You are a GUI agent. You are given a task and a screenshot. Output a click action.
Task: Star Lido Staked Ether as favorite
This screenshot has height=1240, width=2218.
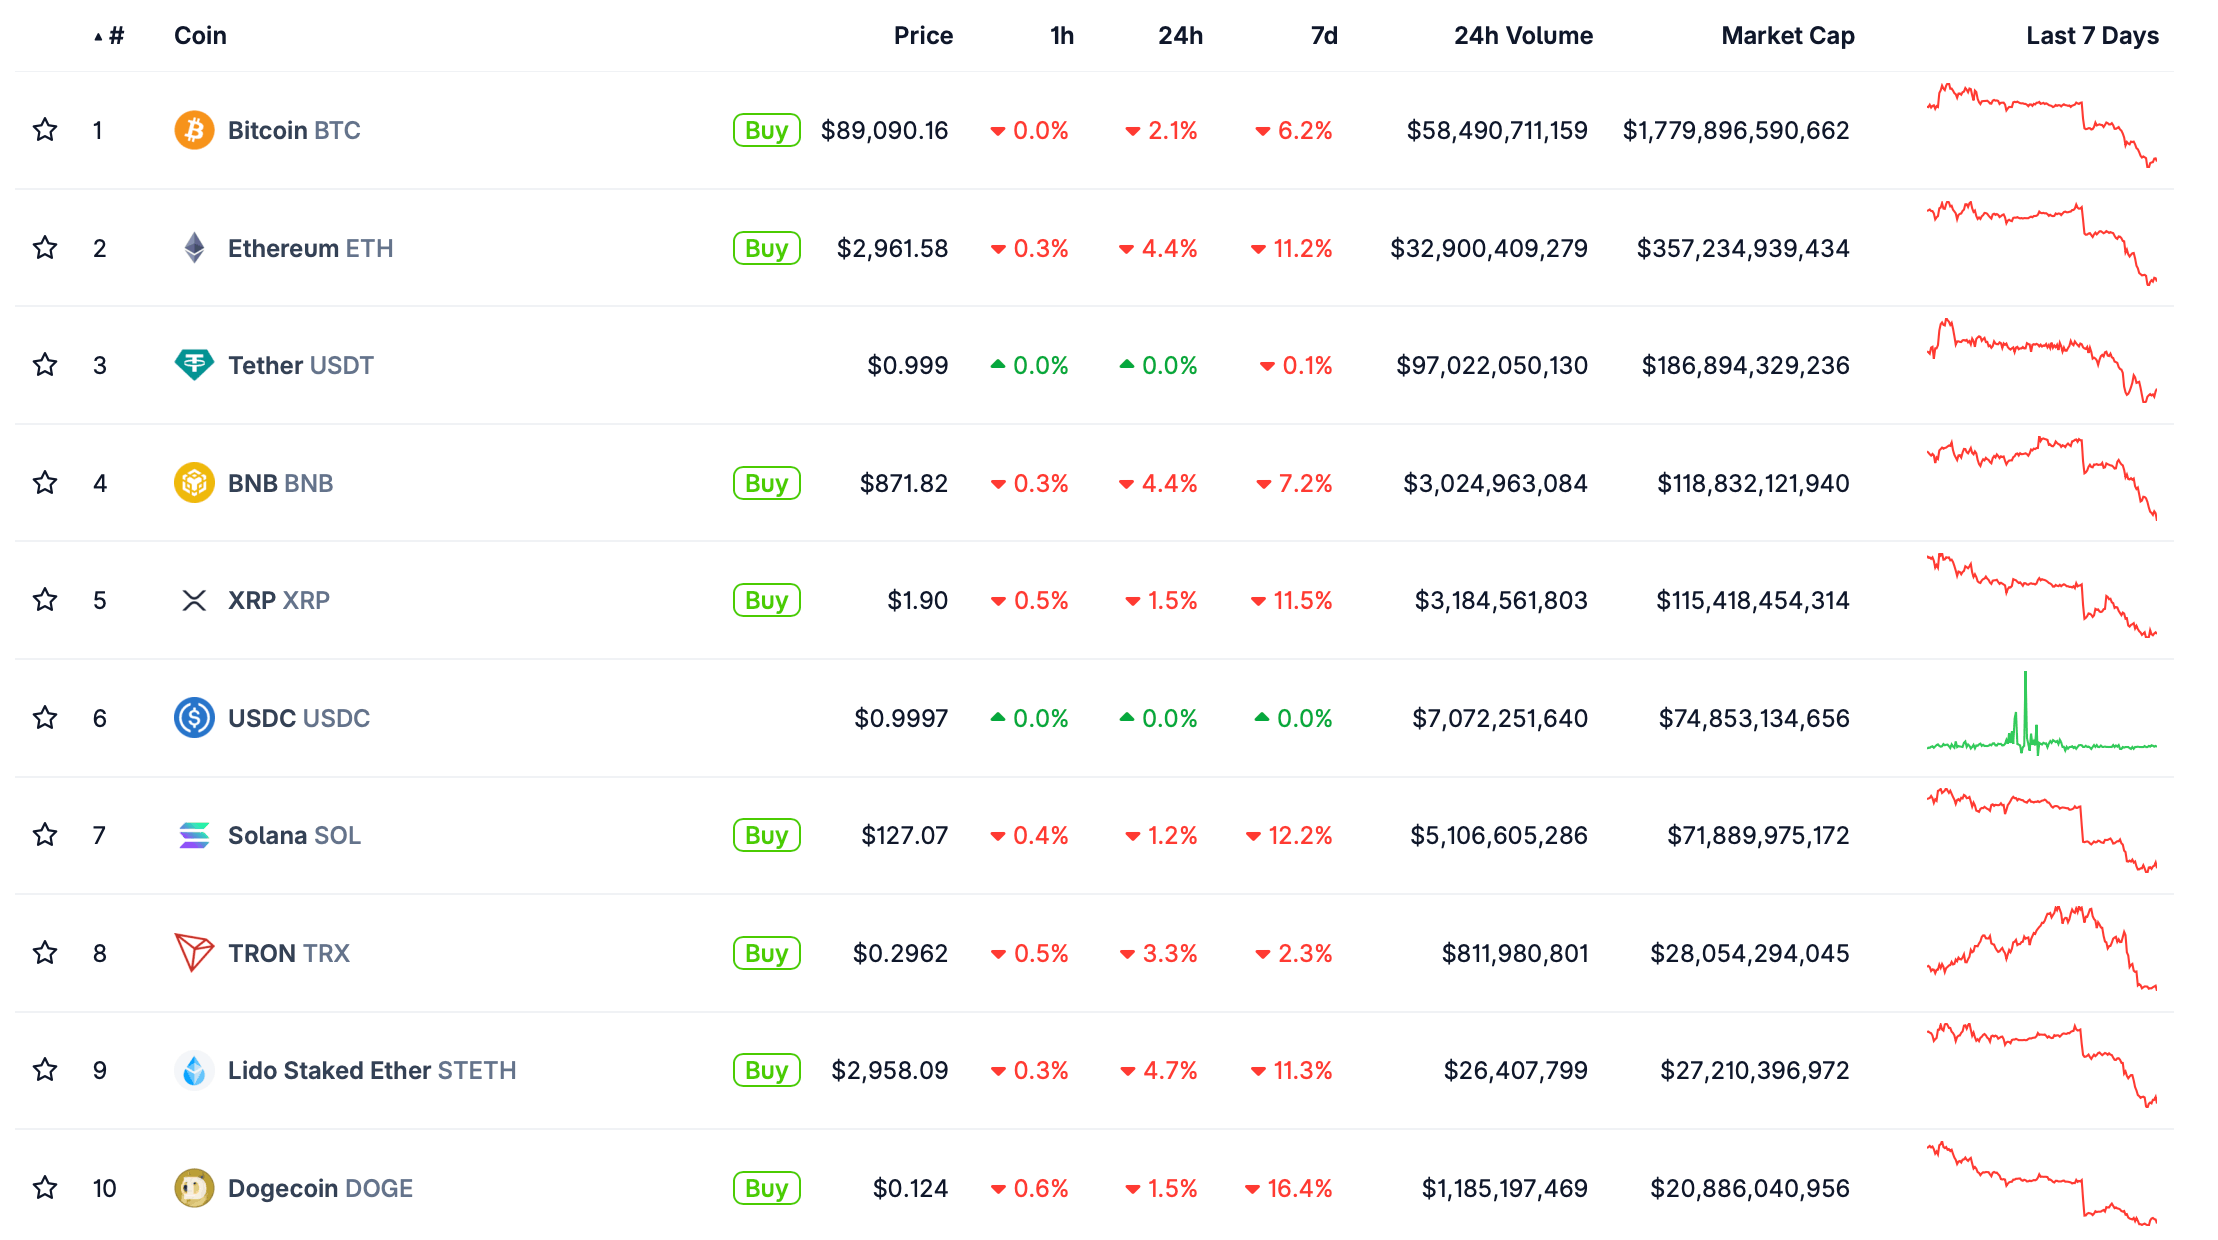45,1070
